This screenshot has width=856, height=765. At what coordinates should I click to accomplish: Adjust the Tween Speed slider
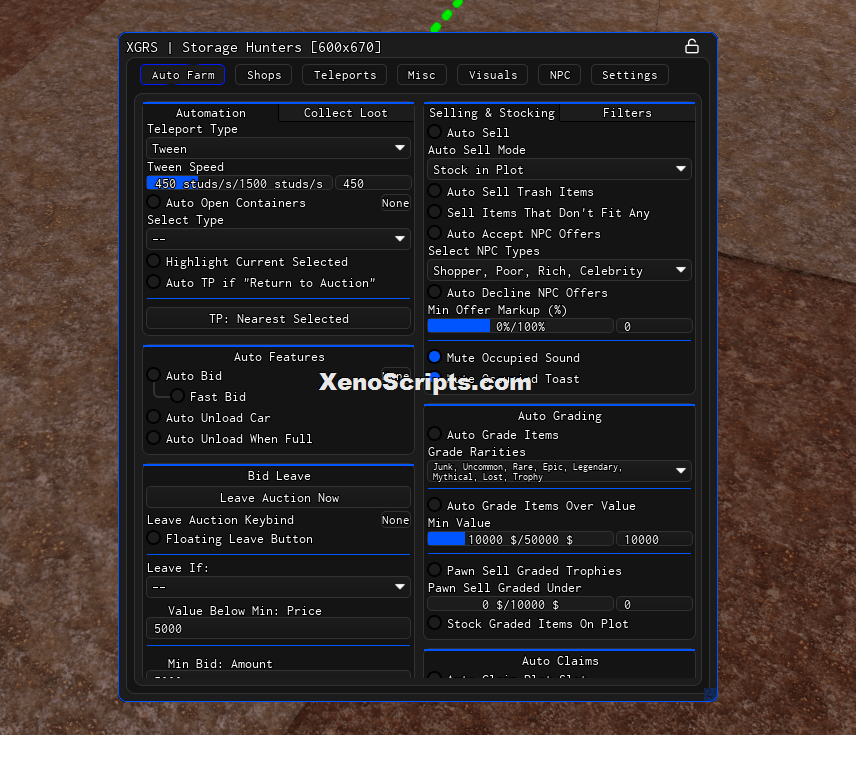pyautogui.click(x=239, y=183)
